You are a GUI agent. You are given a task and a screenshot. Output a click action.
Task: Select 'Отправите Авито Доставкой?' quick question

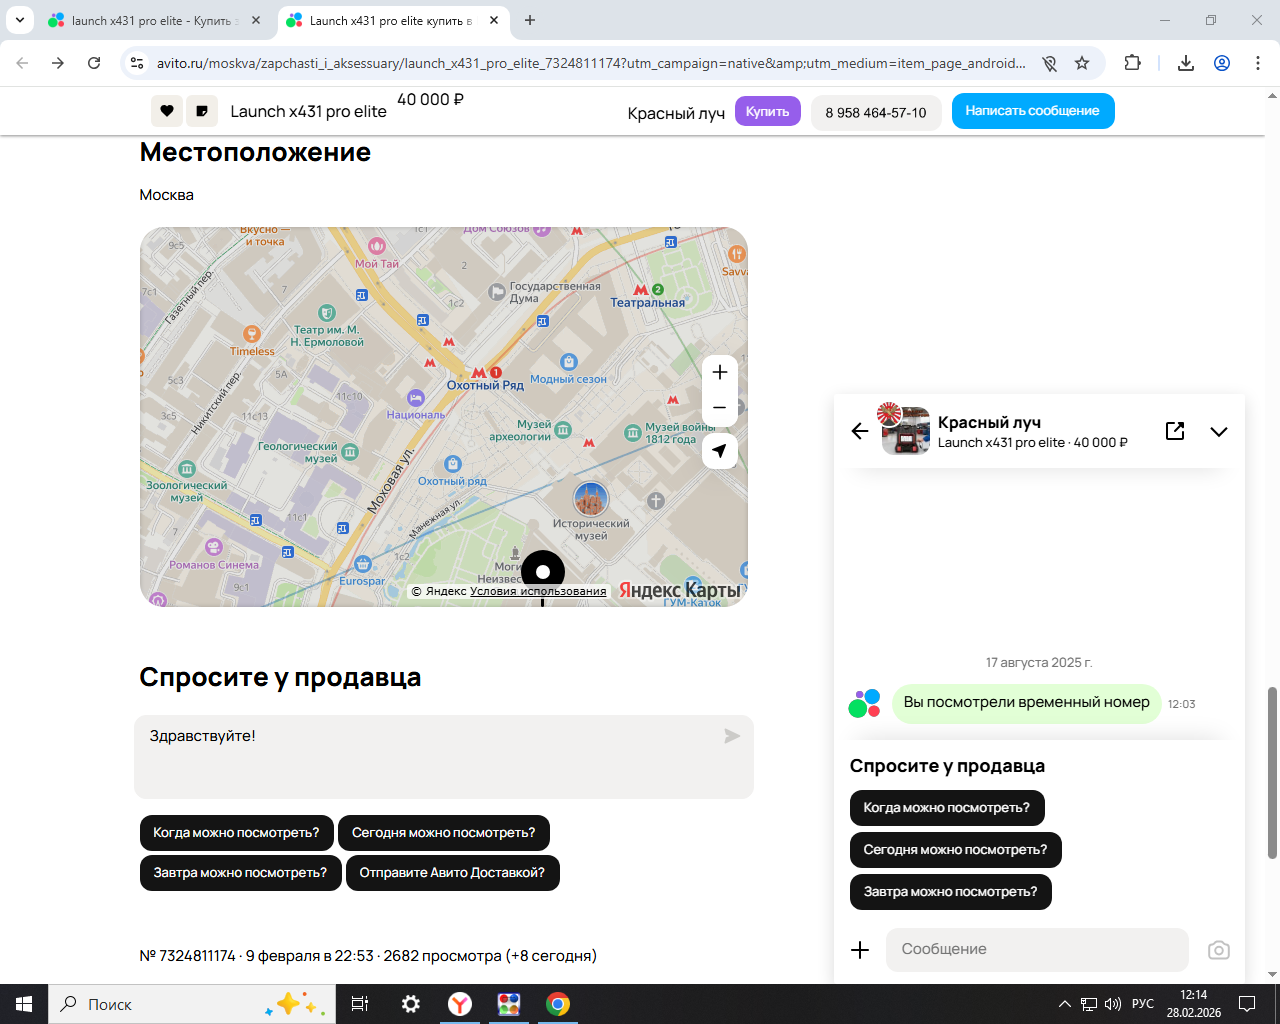point(453,873)
